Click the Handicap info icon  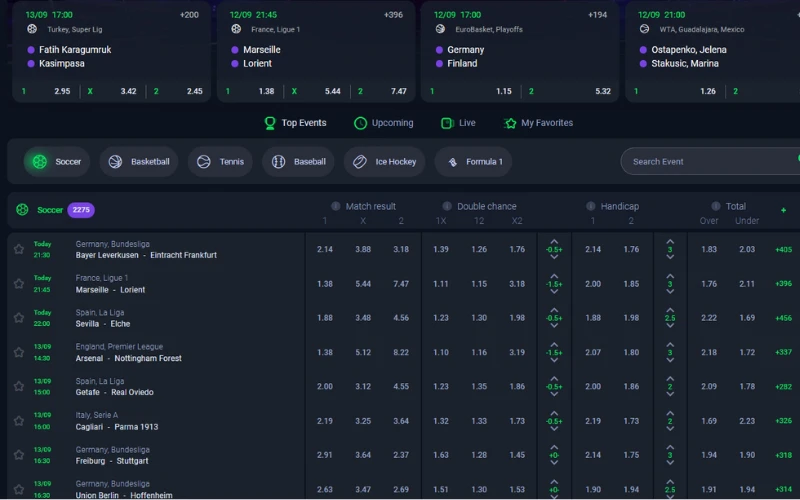tap(591, 206)
